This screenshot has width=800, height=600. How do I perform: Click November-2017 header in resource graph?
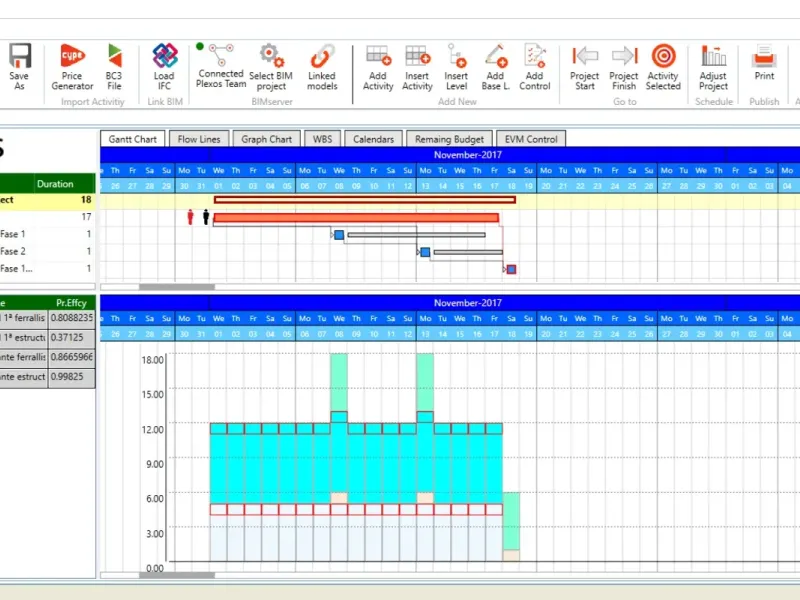pos(468,303)
